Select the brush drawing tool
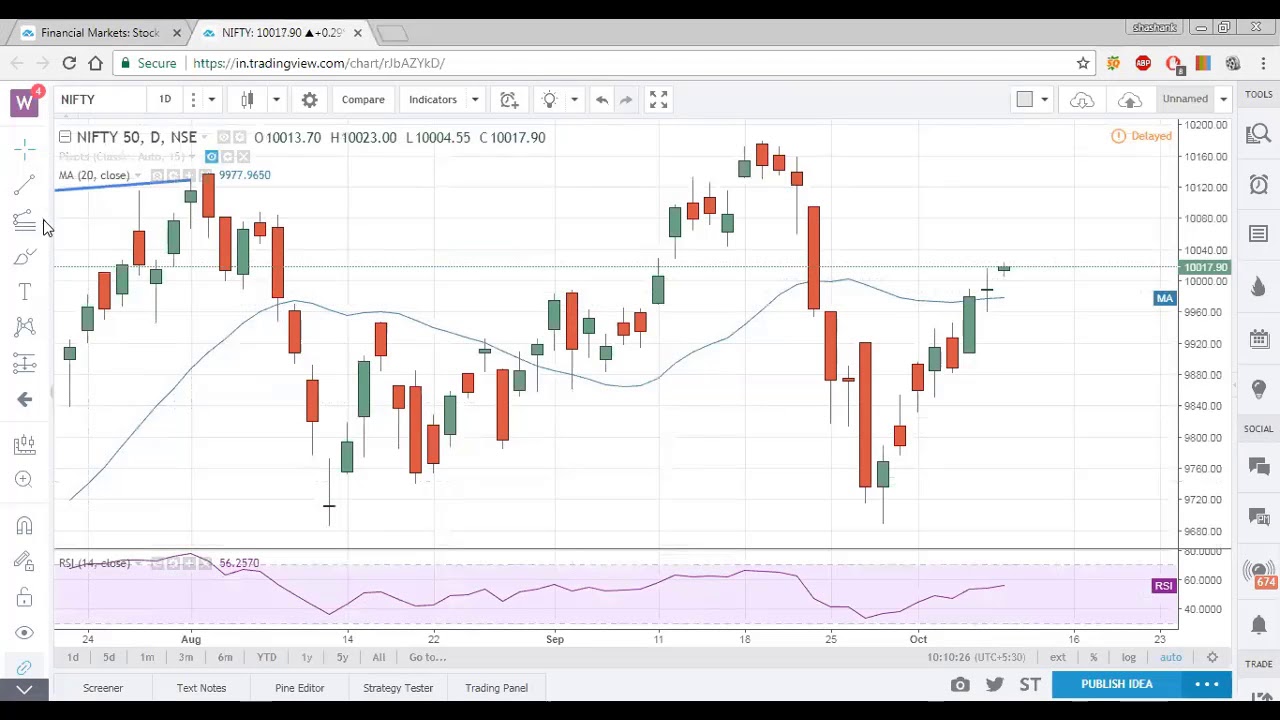1280x720 pixels. point(25,257)
